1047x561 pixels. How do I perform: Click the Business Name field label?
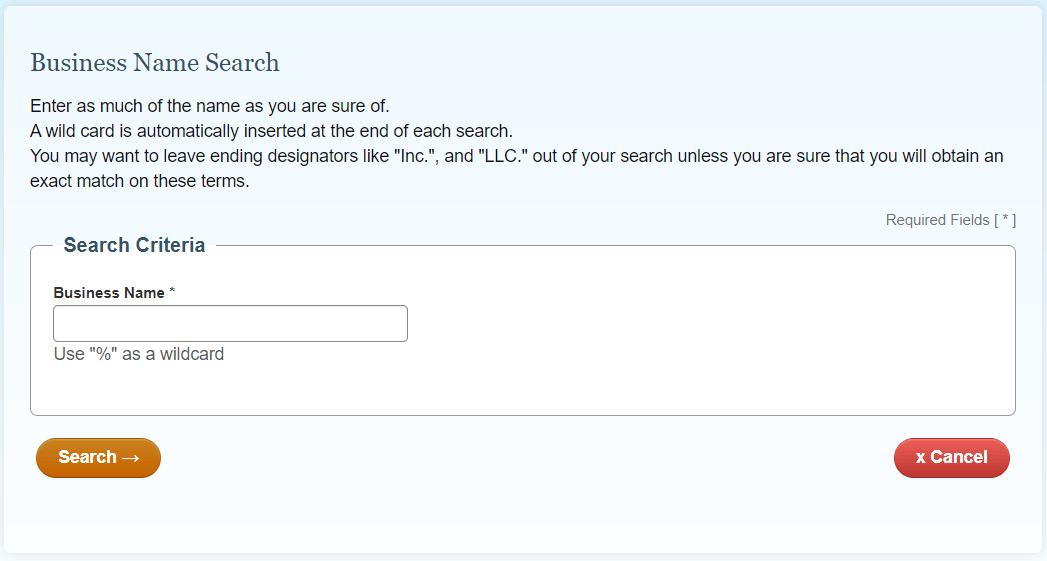click(109, 293)
